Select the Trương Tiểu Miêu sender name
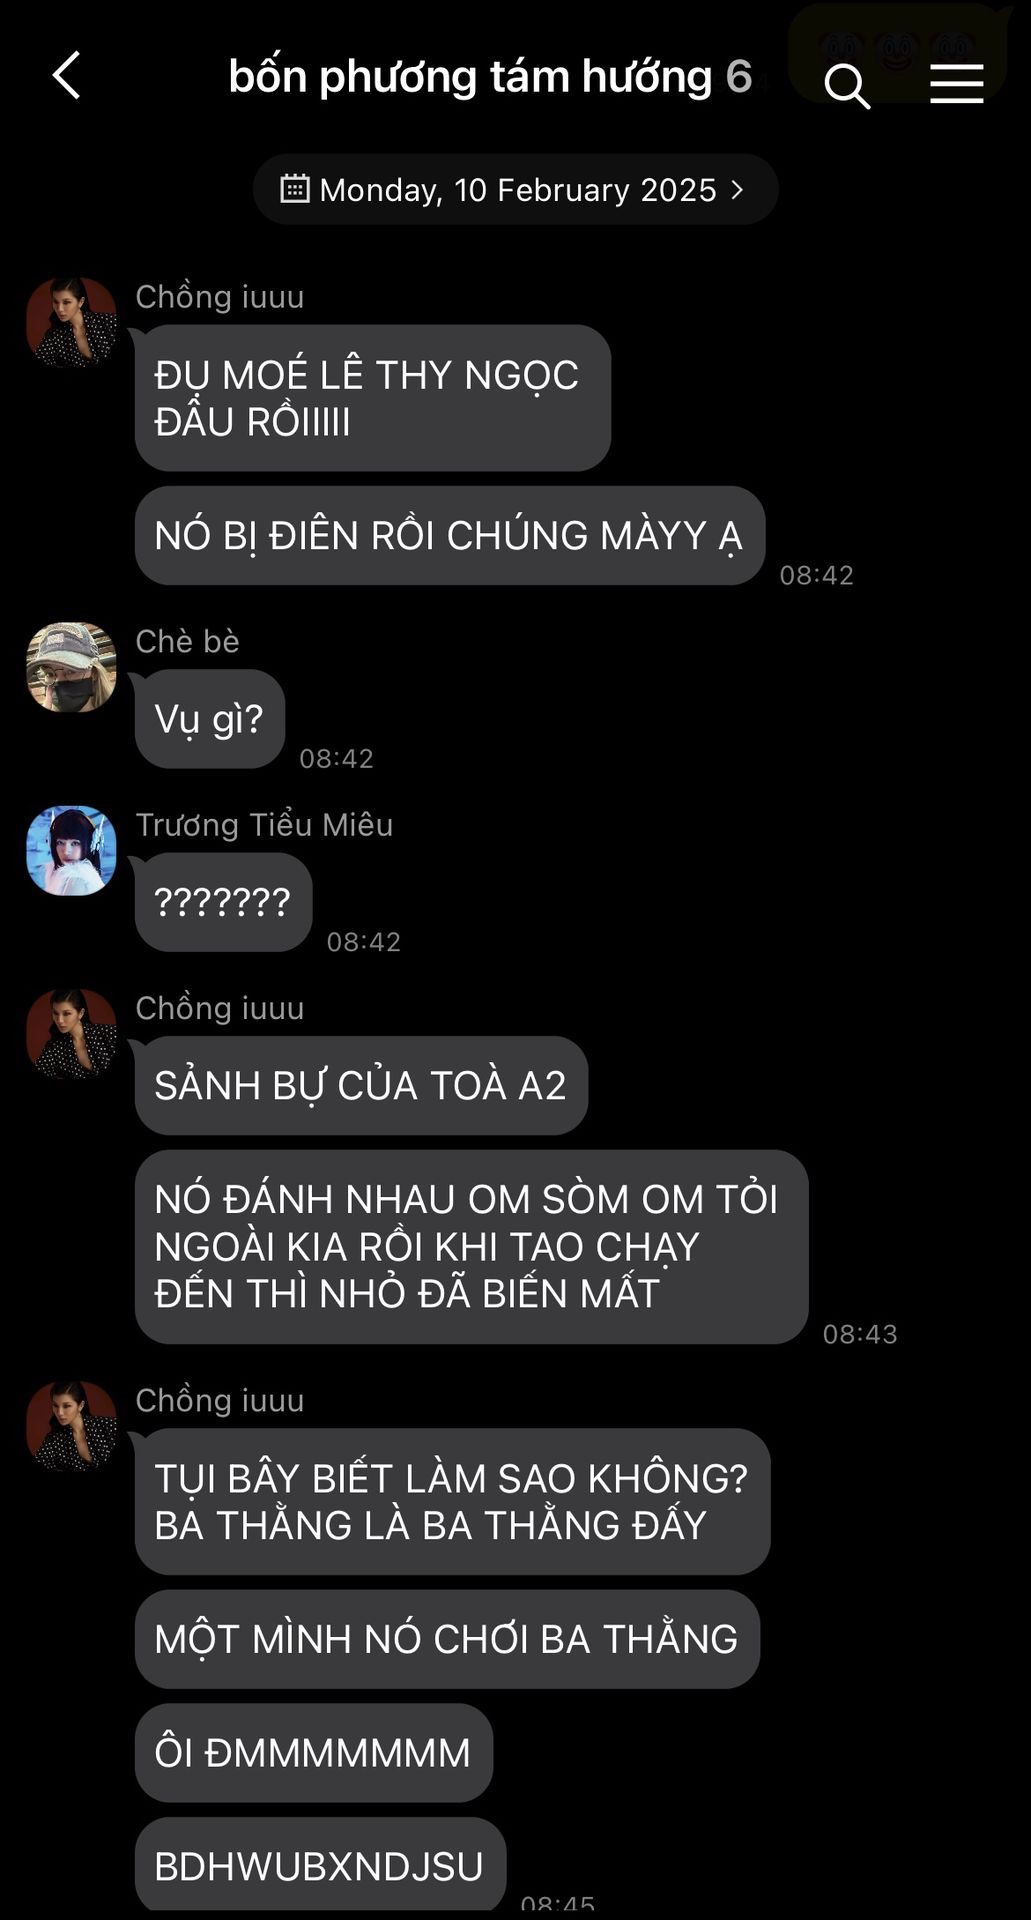 [264, 825]
